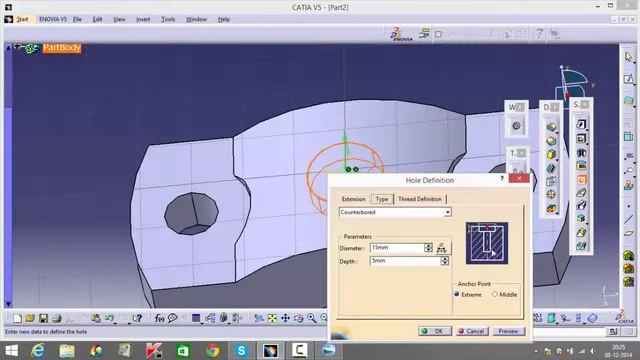Click the Plane reference element icon

tap(629, 233)
